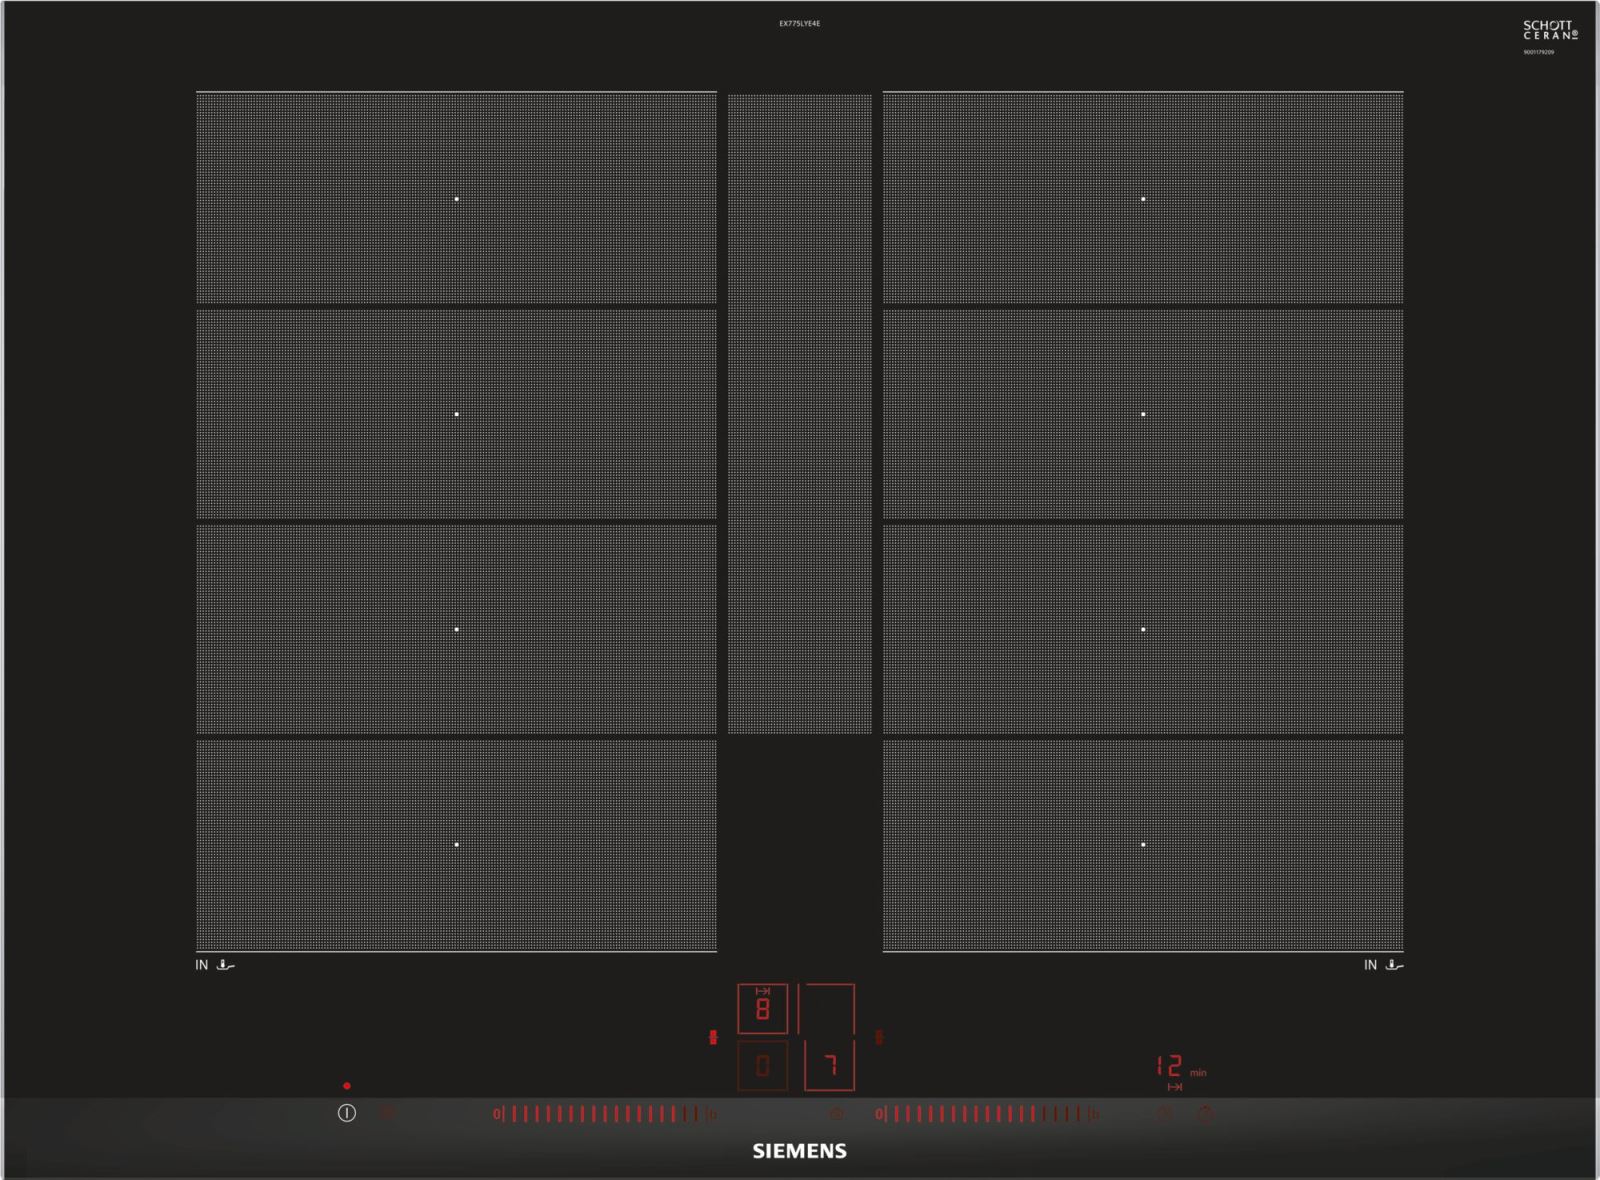Tap the rightmost dim icon on control strip
This screenshot has width=1600, height=1180.
(x=1205, y=1113)
